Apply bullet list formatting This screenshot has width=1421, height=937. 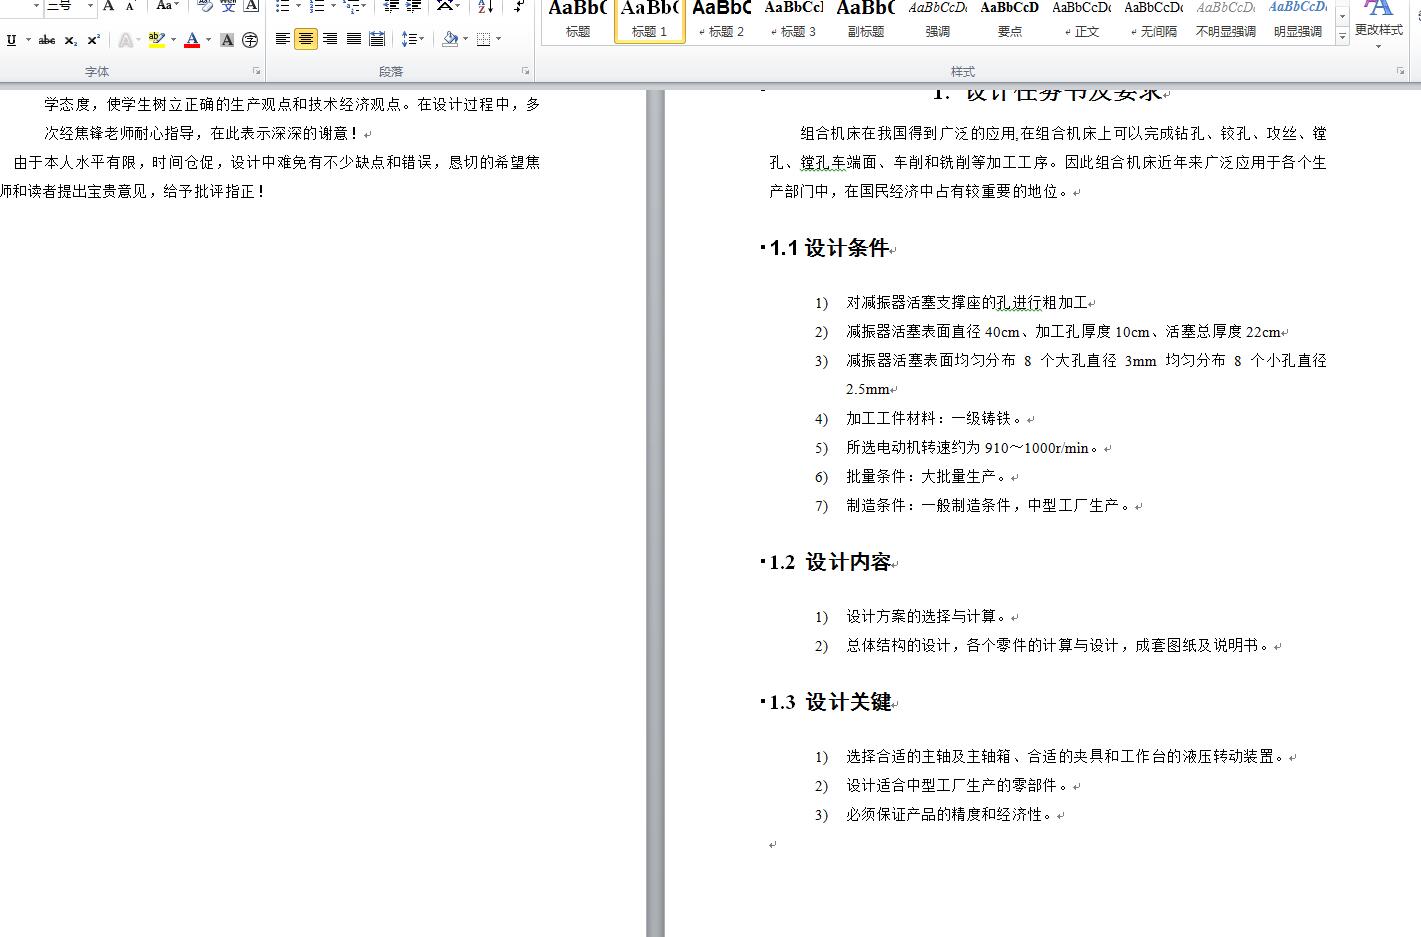283,6
